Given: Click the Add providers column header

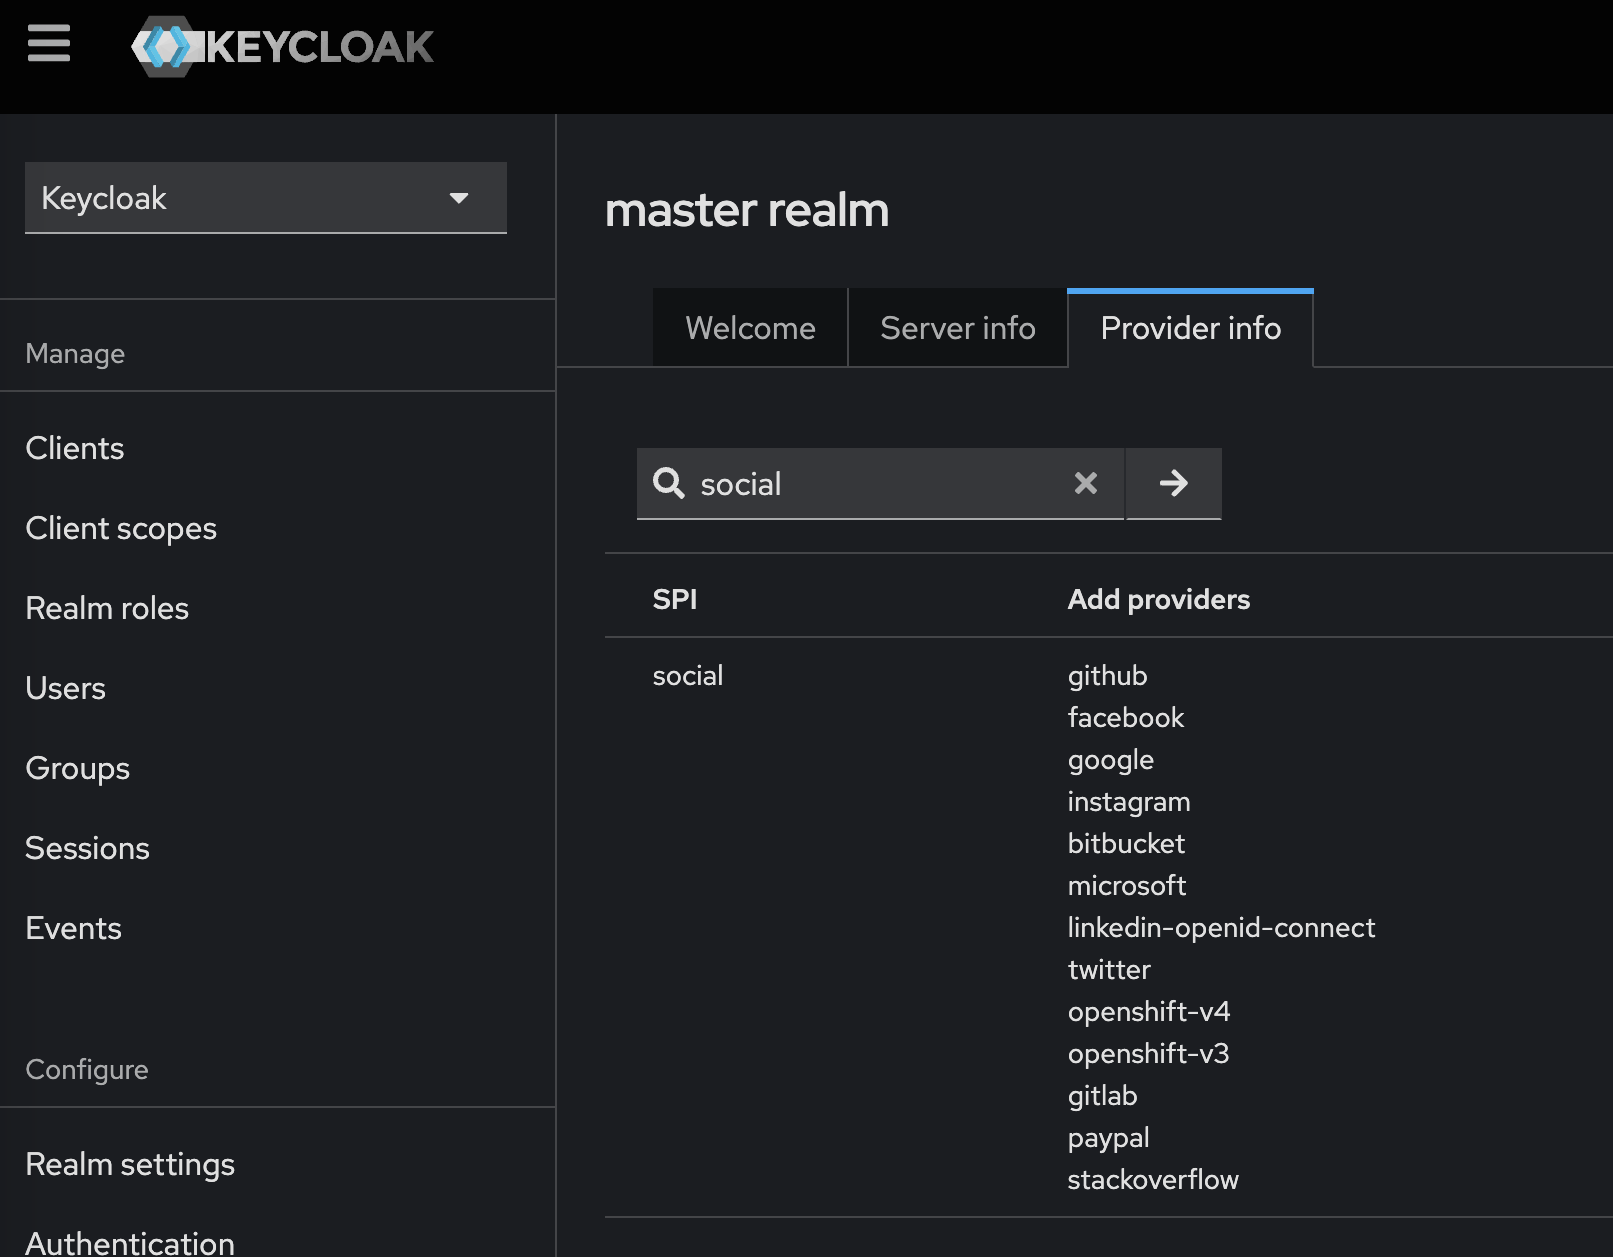Looking at the screenshot, I should pos(1159,599).
